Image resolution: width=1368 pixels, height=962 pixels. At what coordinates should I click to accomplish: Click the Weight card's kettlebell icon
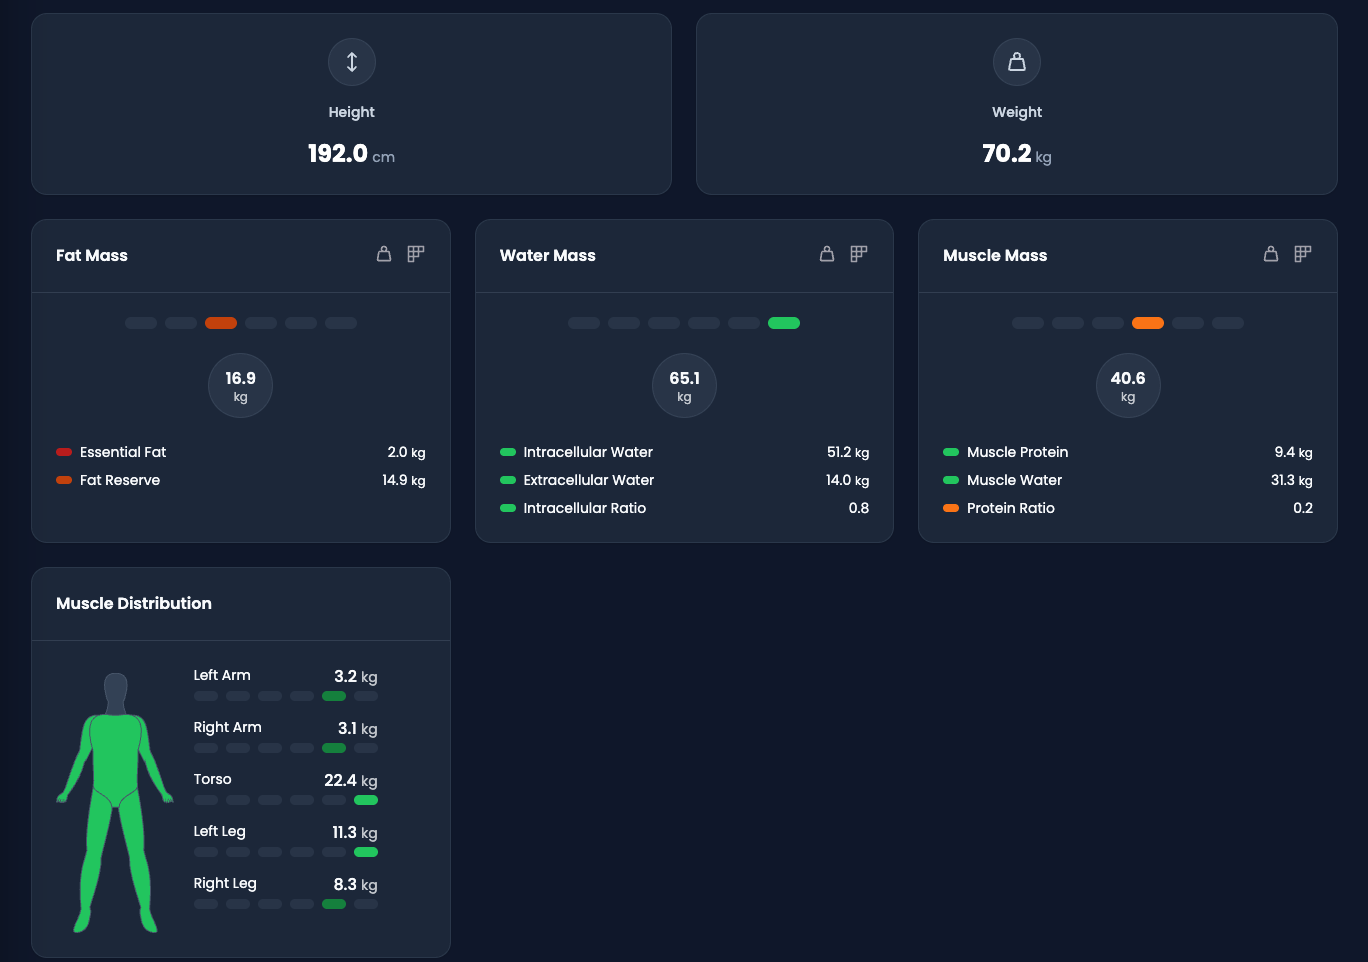tap(1016, 62)
